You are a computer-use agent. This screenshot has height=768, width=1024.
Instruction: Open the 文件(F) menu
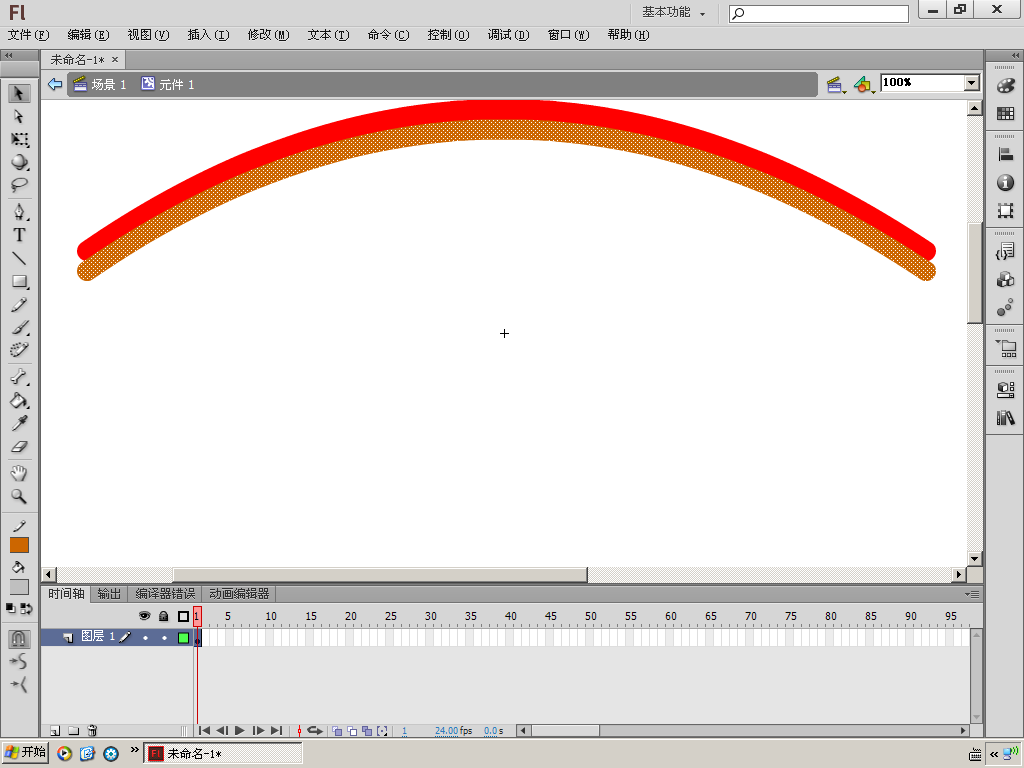pos(28,35)
